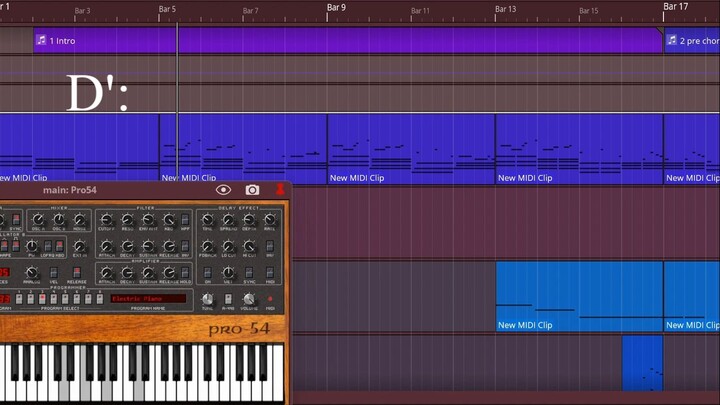This screenshot has width=720, height=405.
Task: Toggle the amplifier Hold switch
Action: 186,272
